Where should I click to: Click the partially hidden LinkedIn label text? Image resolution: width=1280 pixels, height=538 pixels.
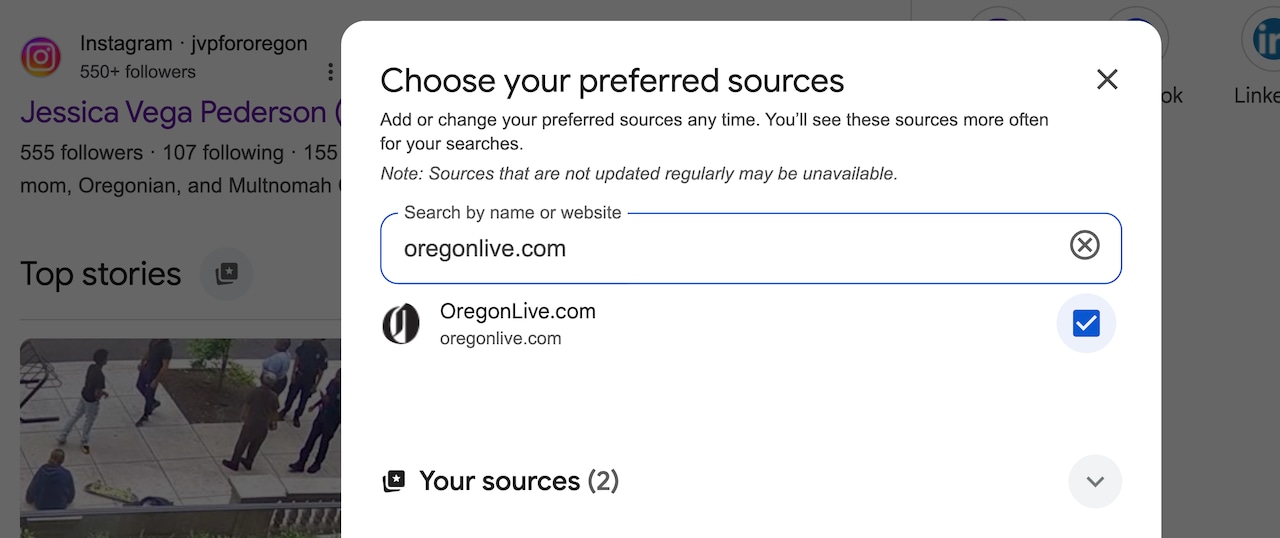coord(1256,96)
